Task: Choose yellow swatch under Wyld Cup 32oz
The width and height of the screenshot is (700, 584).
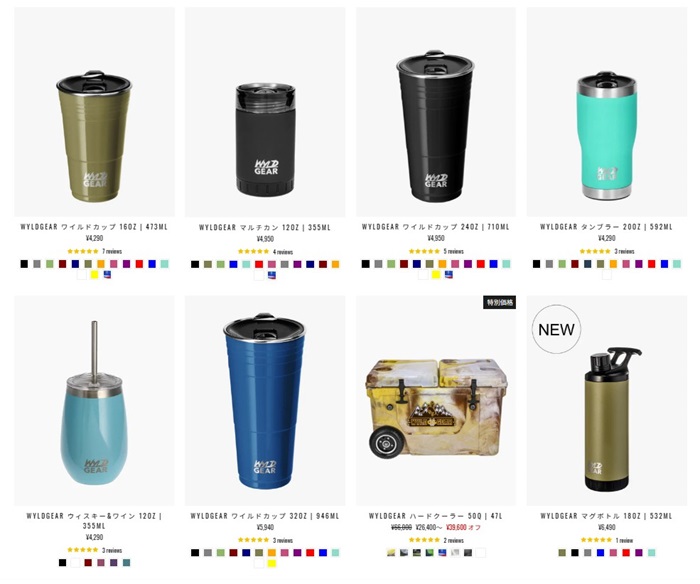Action: [x=271, y=563]
